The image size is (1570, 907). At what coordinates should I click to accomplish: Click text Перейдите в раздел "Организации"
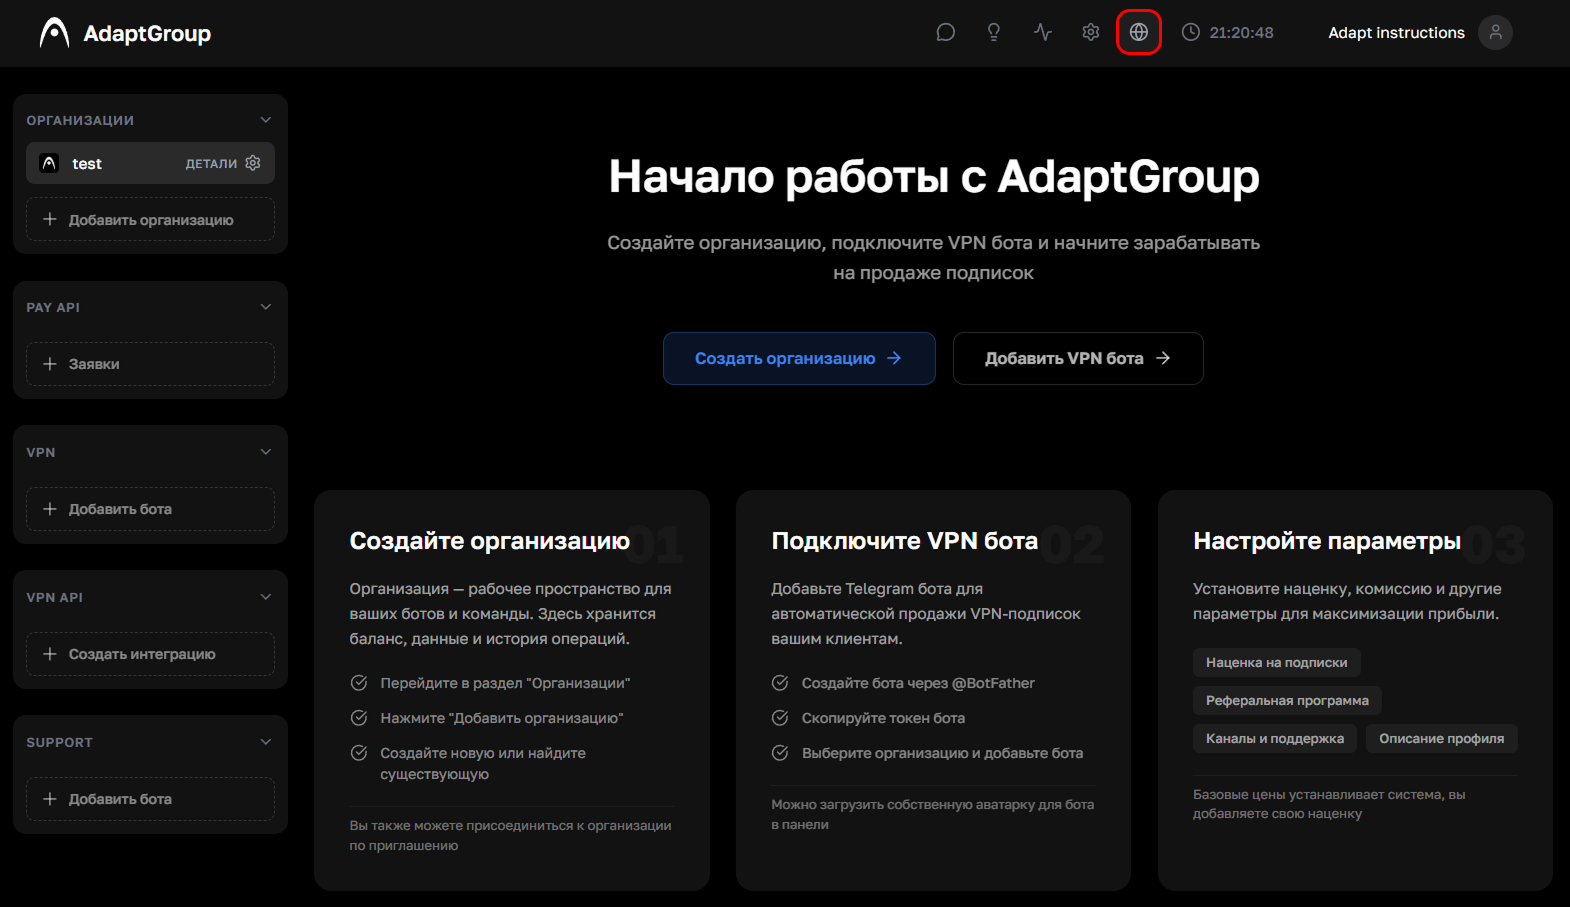[x=505, y=683]
